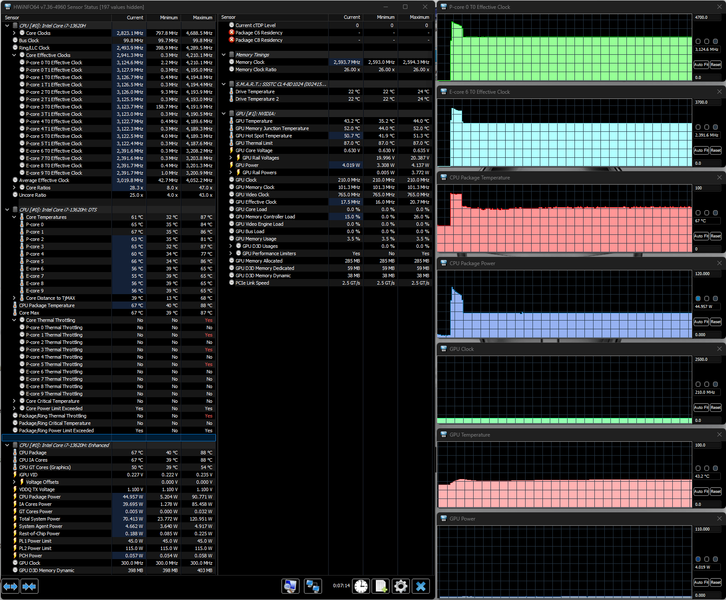The height and width of the screenshot is (600, 726).
Task: Click the networked computers remote icon
Action: [x=313, y=586]
